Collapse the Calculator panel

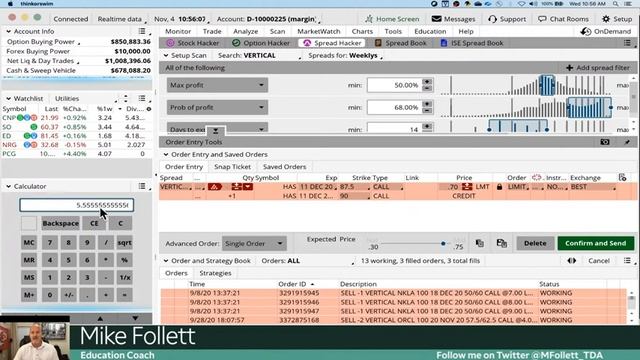[8, 186]
